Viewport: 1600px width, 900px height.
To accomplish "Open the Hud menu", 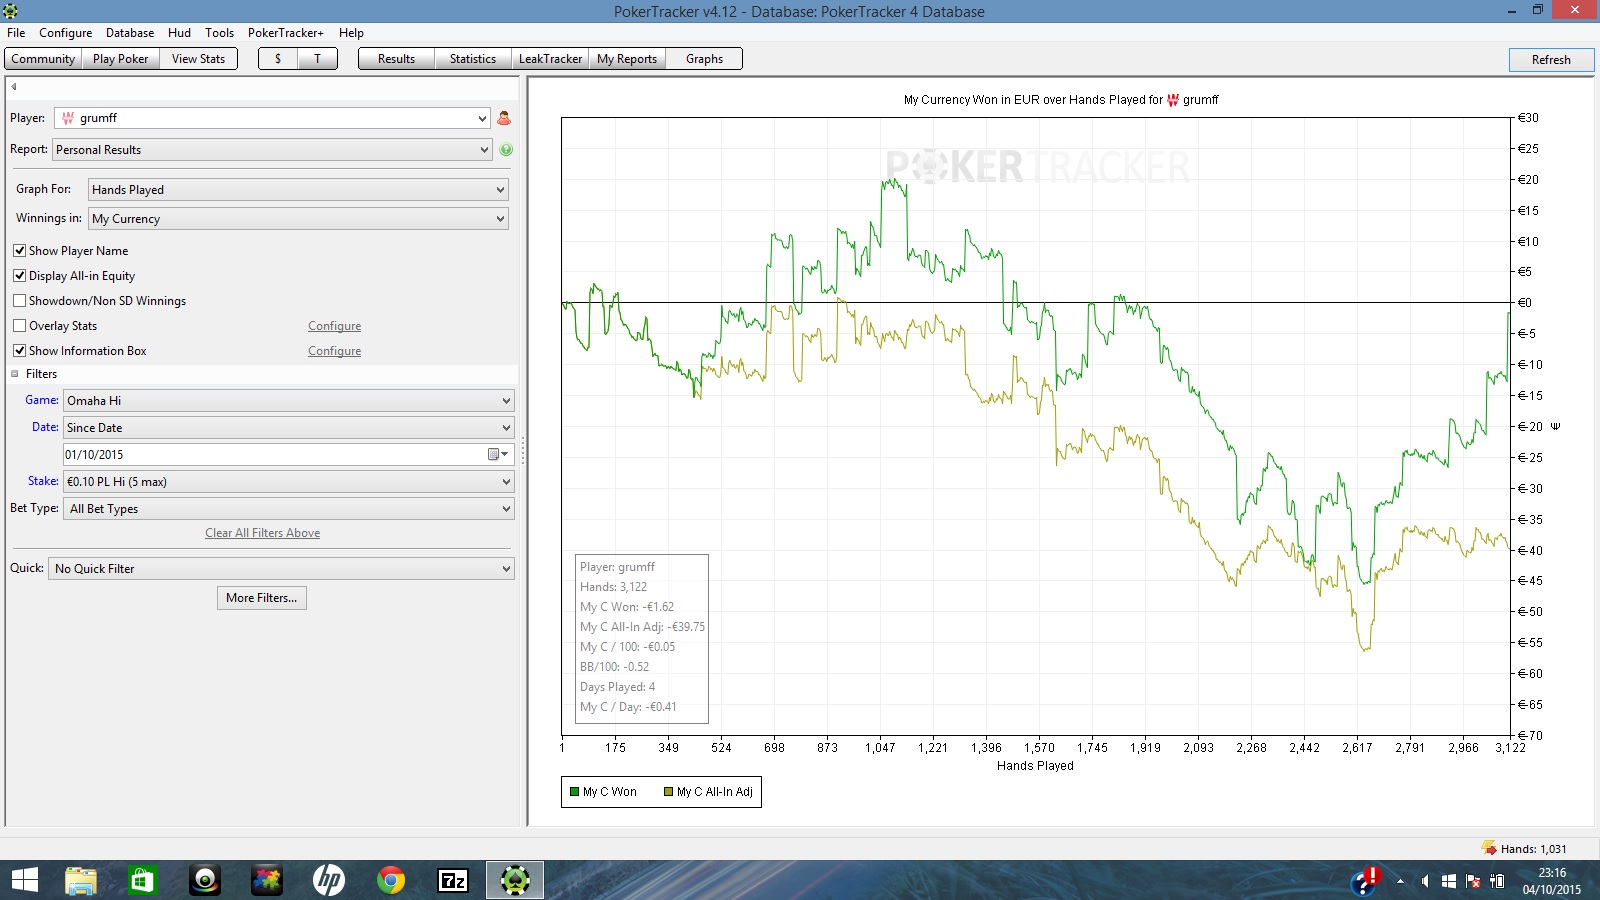I will pos(179,33).
